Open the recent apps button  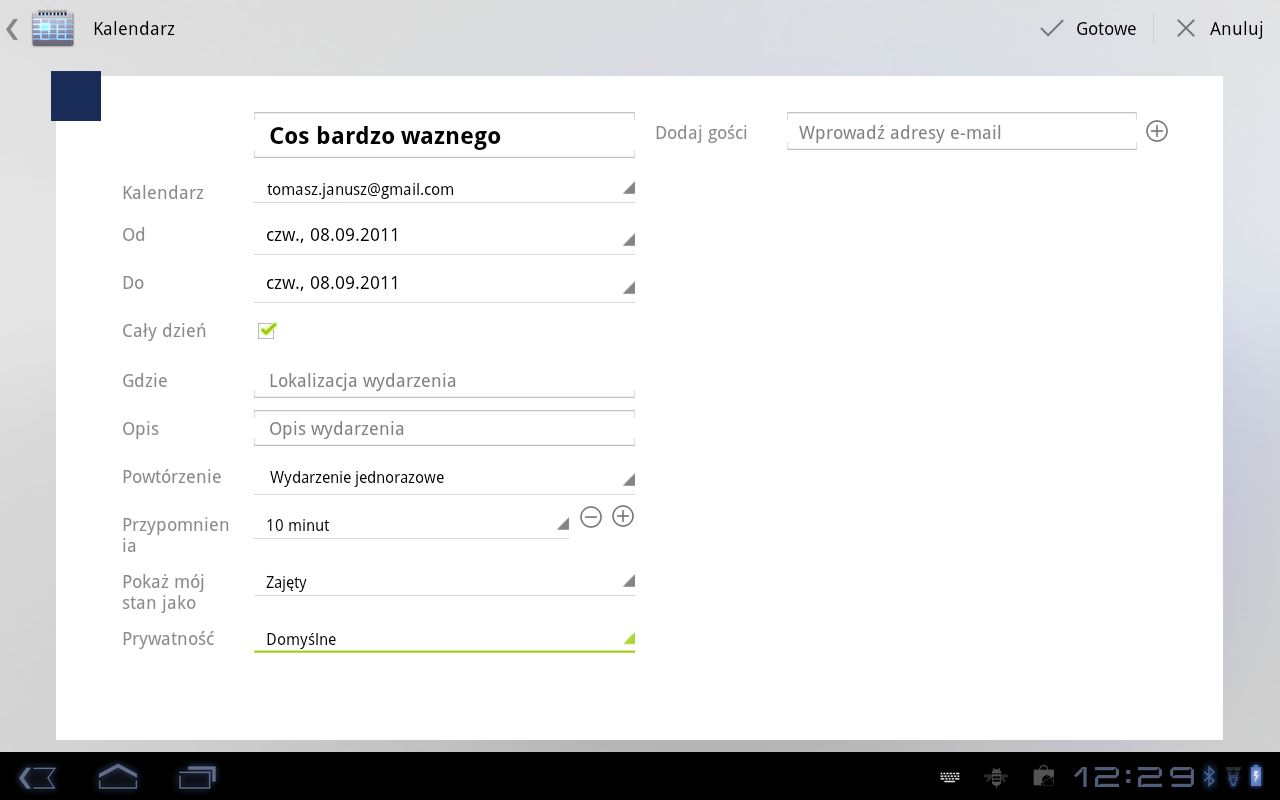197,777
